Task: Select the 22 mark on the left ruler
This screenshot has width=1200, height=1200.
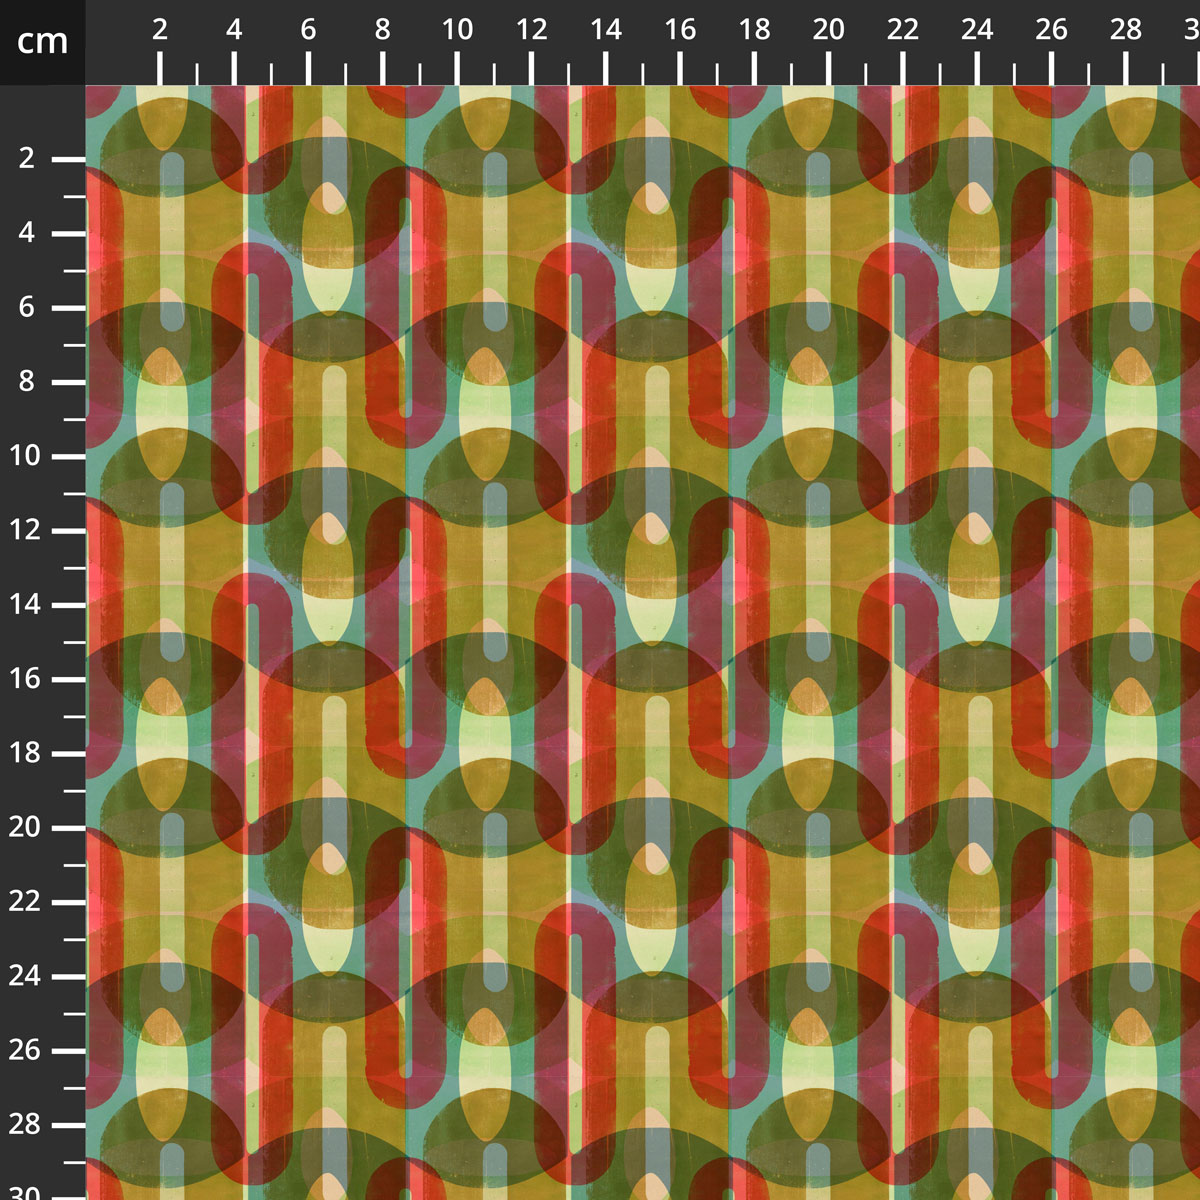Action: click(26, 901)
